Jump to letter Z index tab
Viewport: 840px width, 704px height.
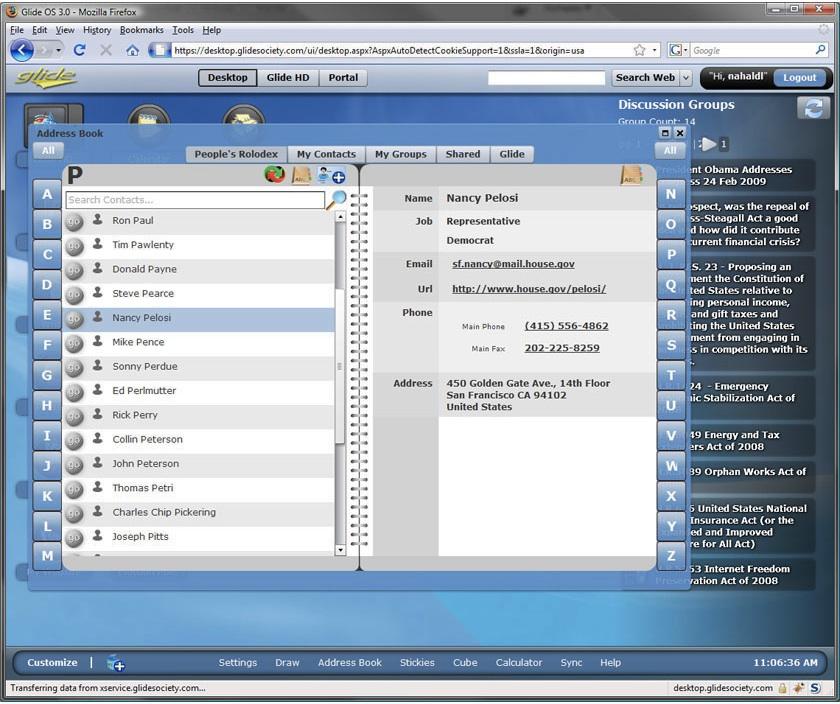coord(671,556)
